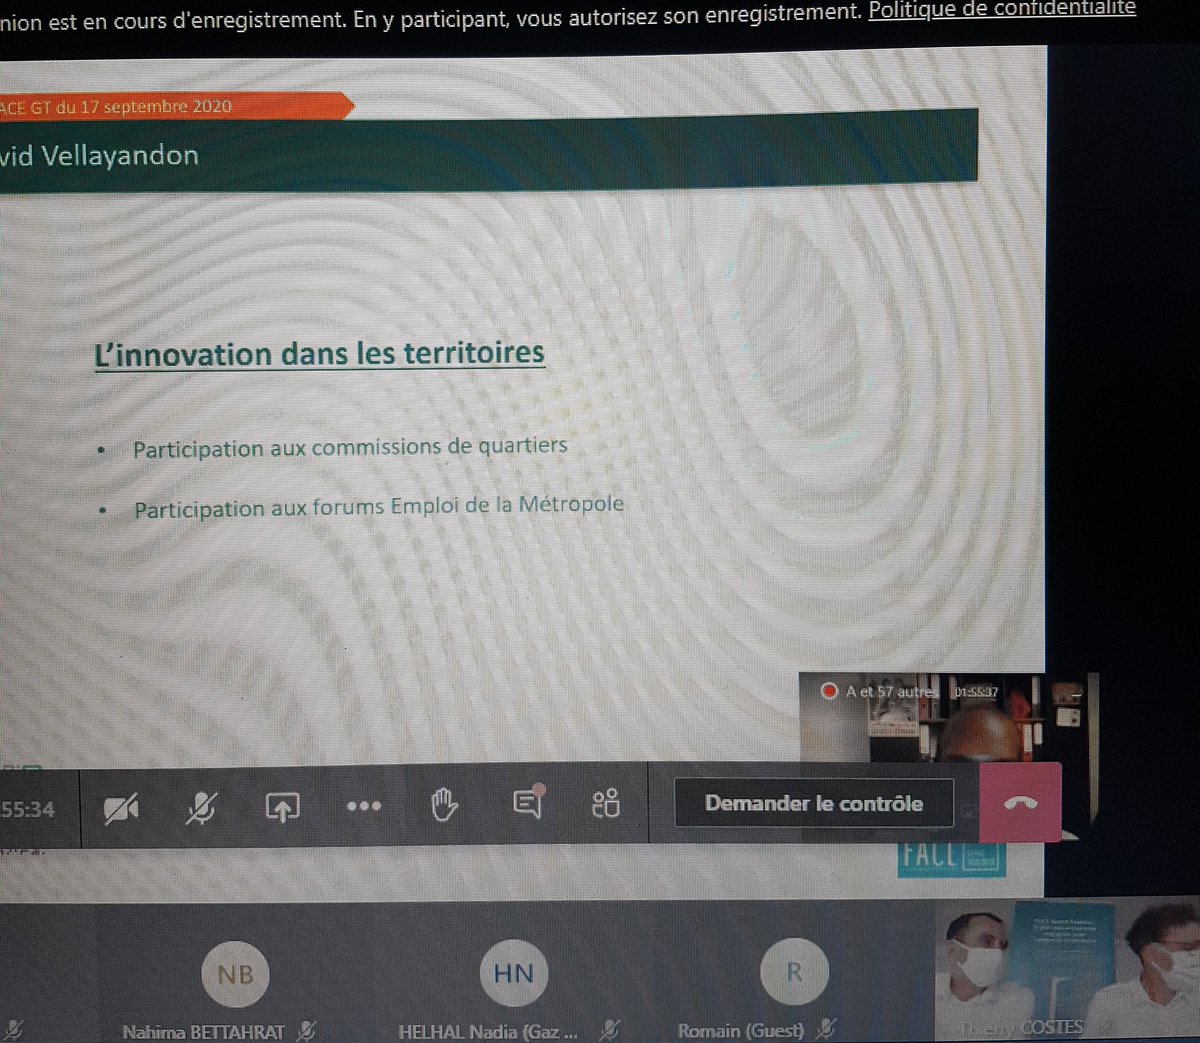Image resolution: width=1200 pixels, height=1043 pixels.
Task: Hang up the call with red button
Action: [1020, 803]
